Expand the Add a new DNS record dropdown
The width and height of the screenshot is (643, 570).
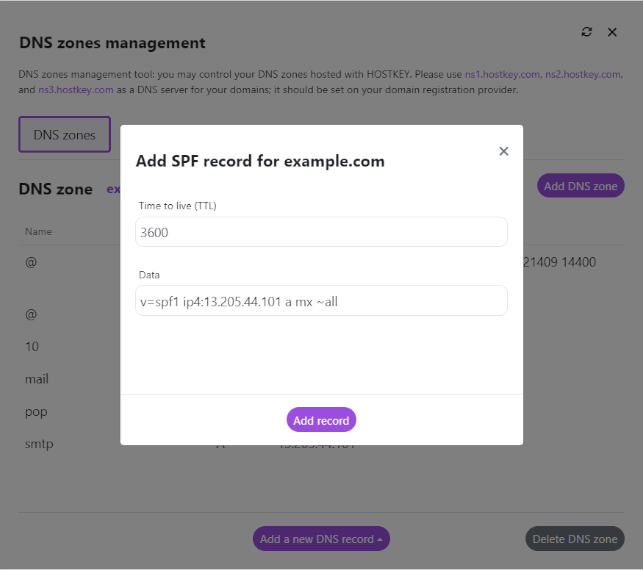click(x=321, y=539)
